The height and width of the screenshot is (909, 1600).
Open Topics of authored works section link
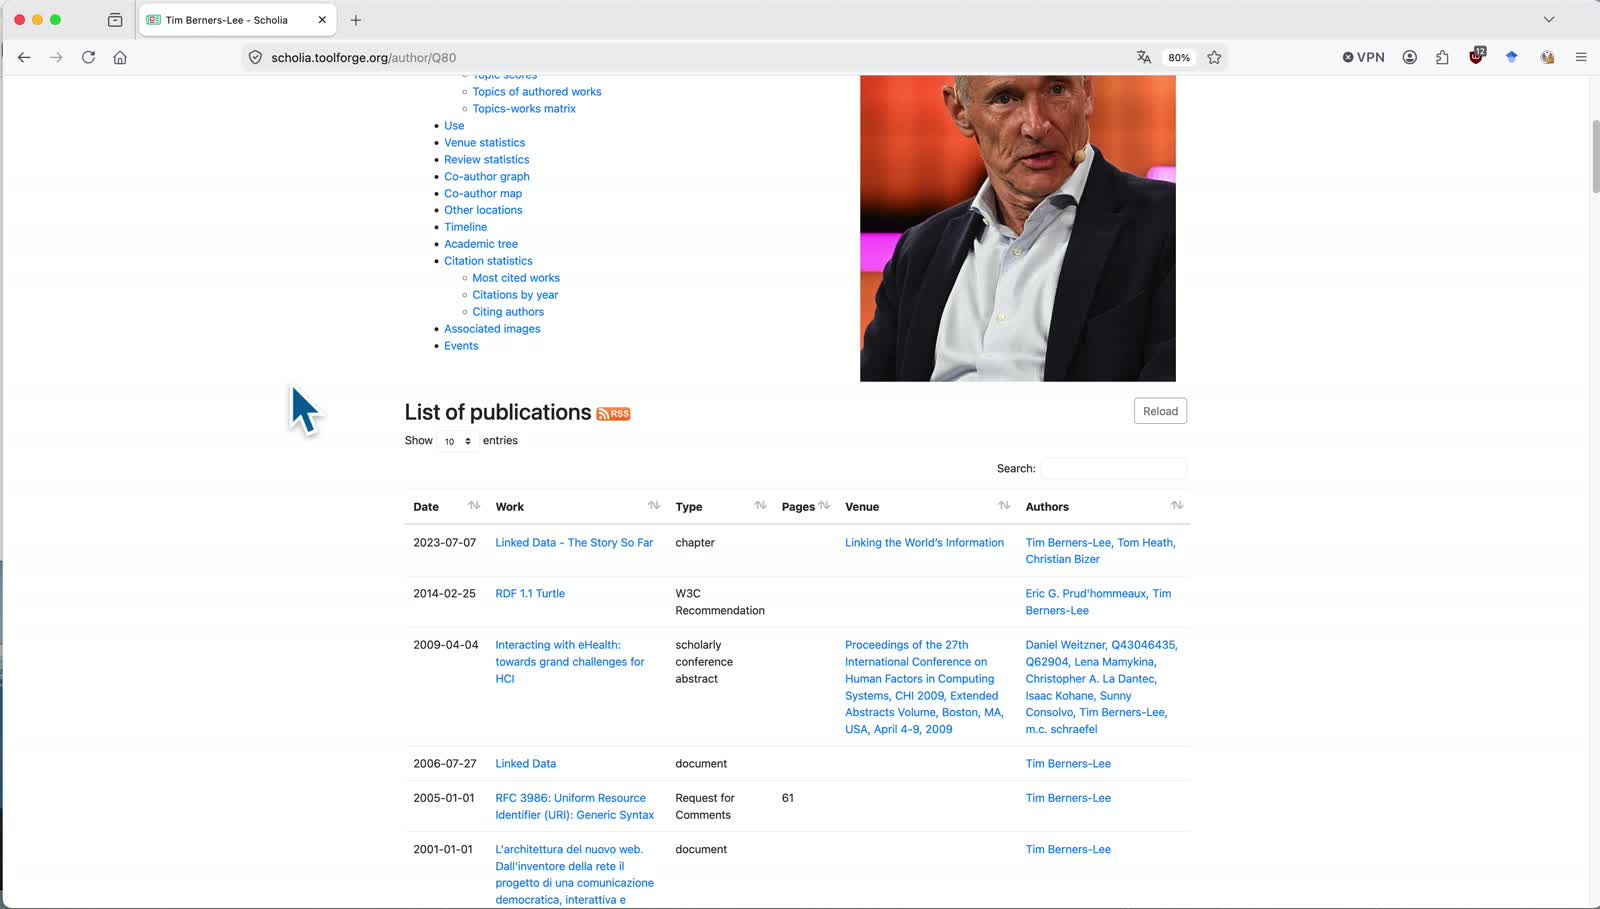click(x=537, y=92)
